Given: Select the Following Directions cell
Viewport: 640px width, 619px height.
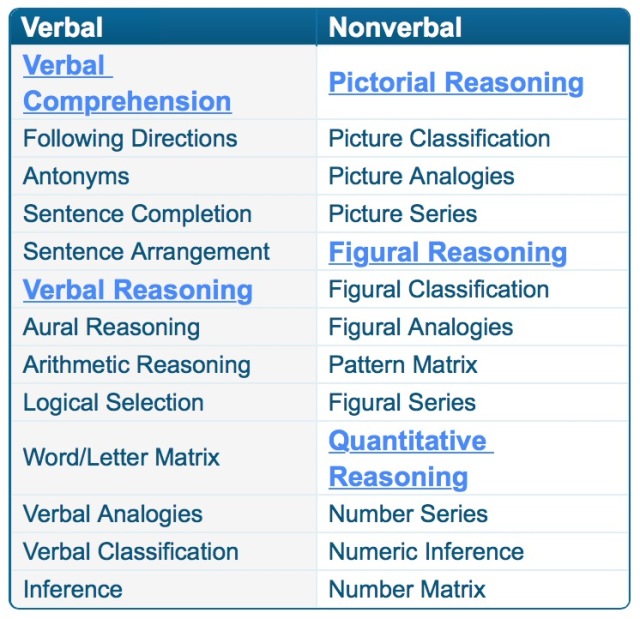Looking at the screenshot, I should [x=164, y=138].
